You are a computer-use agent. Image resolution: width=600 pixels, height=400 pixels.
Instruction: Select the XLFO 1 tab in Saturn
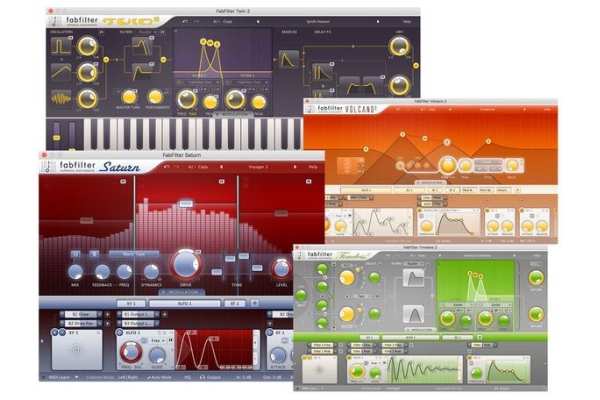(184, 303)
